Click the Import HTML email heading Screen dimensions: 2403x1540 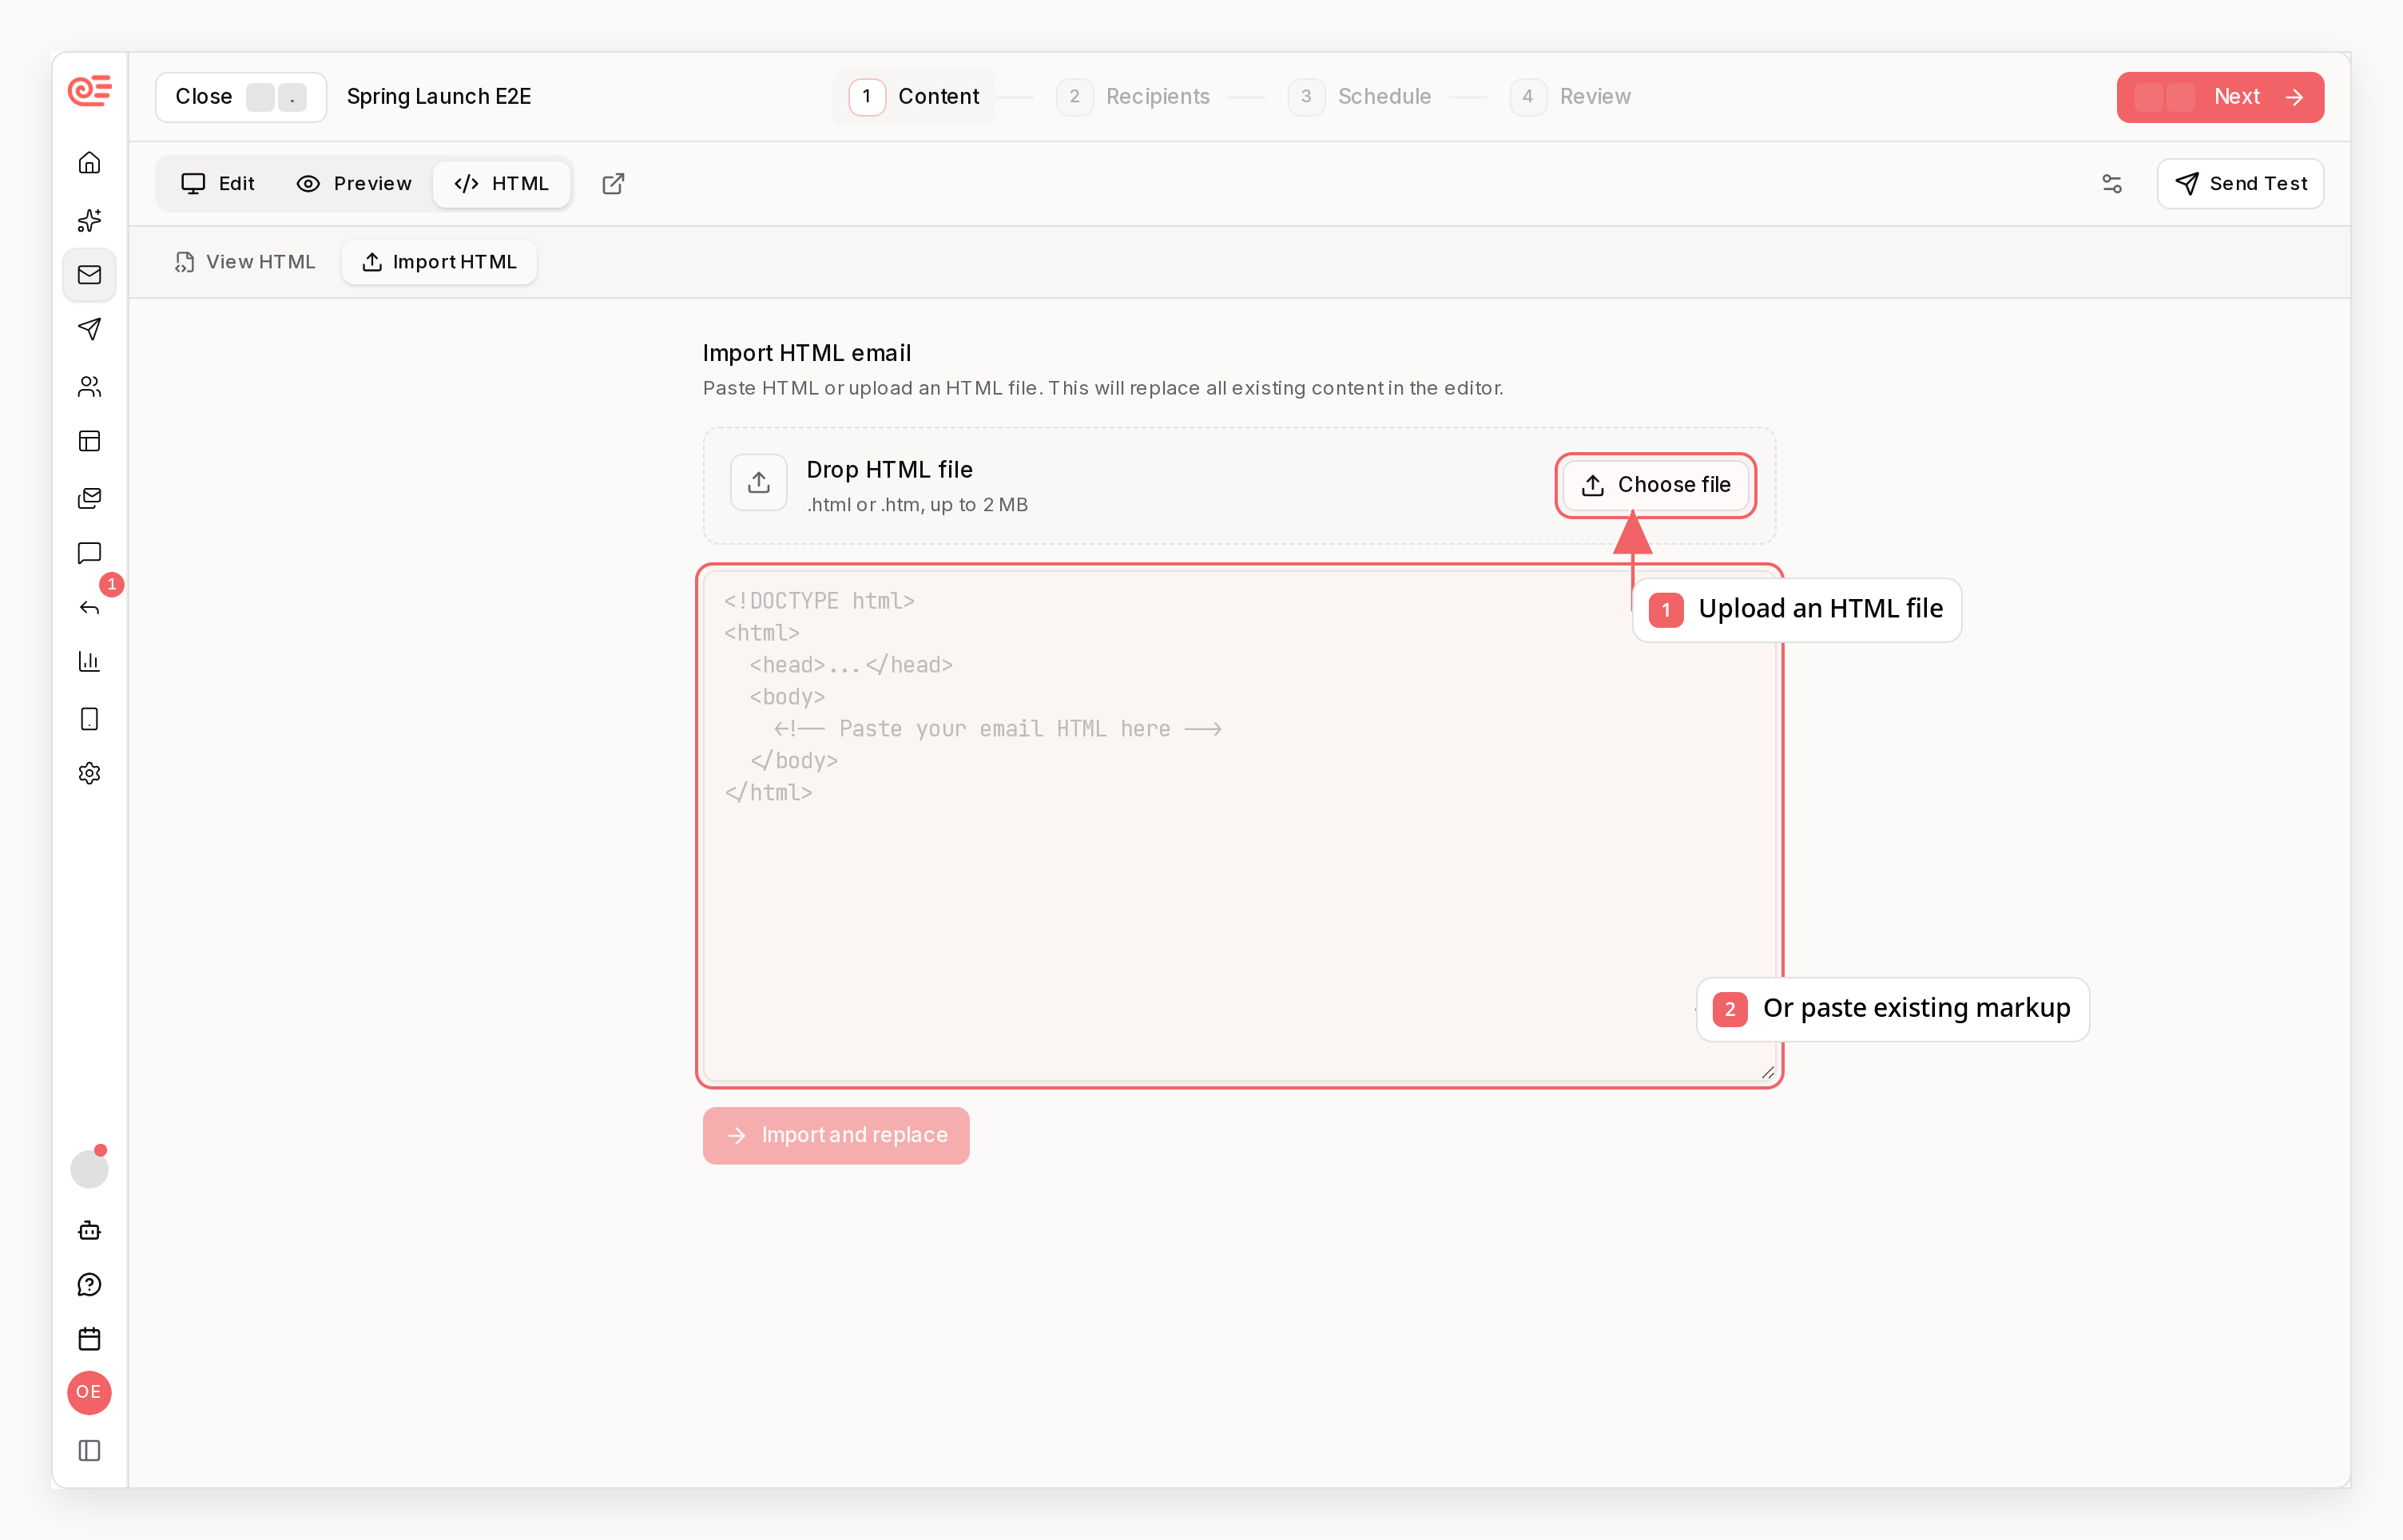(x=807, y=353)
